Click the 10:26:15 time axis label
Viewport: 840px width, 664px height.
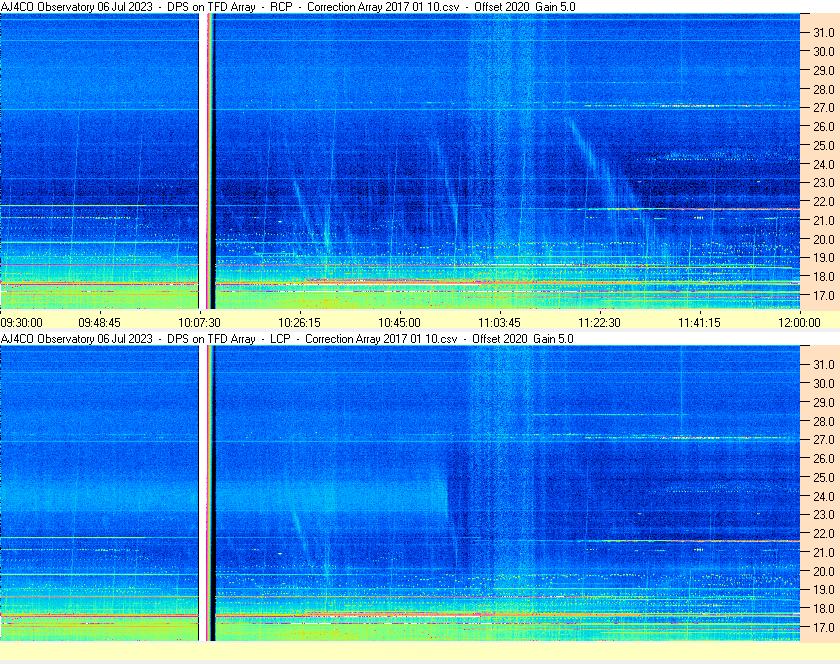pyautogui.click(x=299, y=323)
